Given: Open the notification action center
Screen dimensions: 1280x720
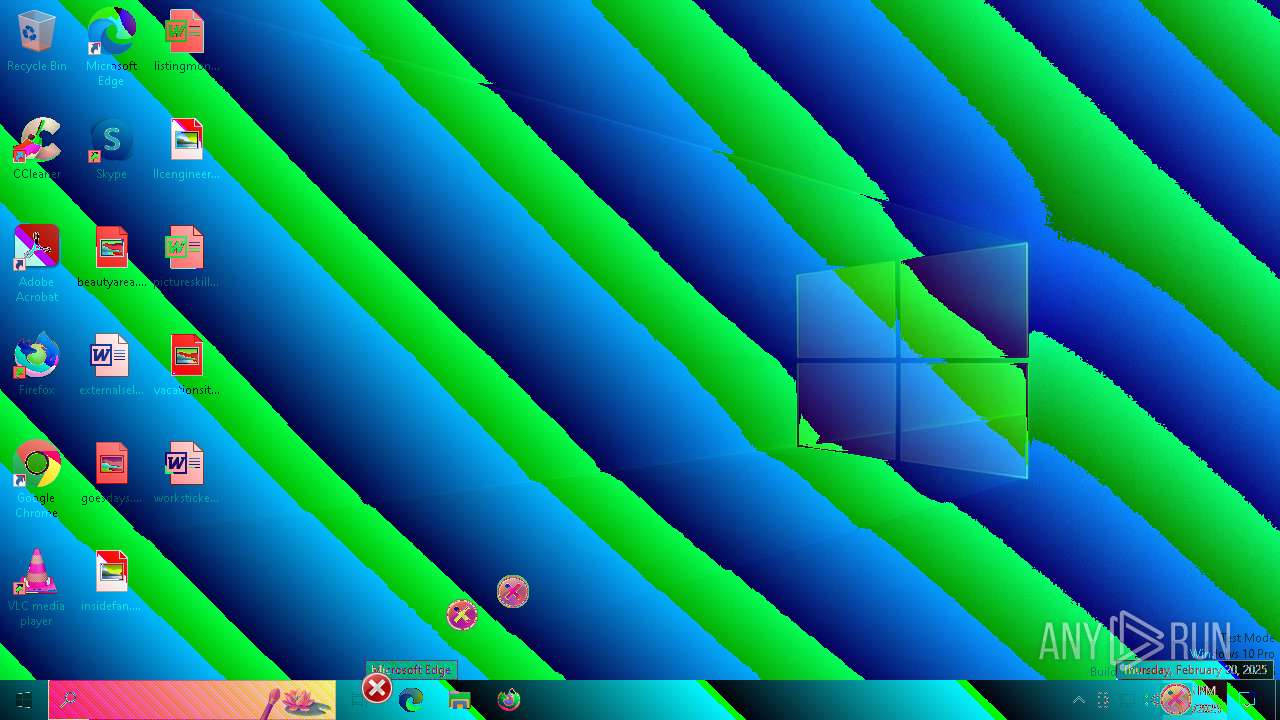Looking at the screenshot, I should [1248, 700].
